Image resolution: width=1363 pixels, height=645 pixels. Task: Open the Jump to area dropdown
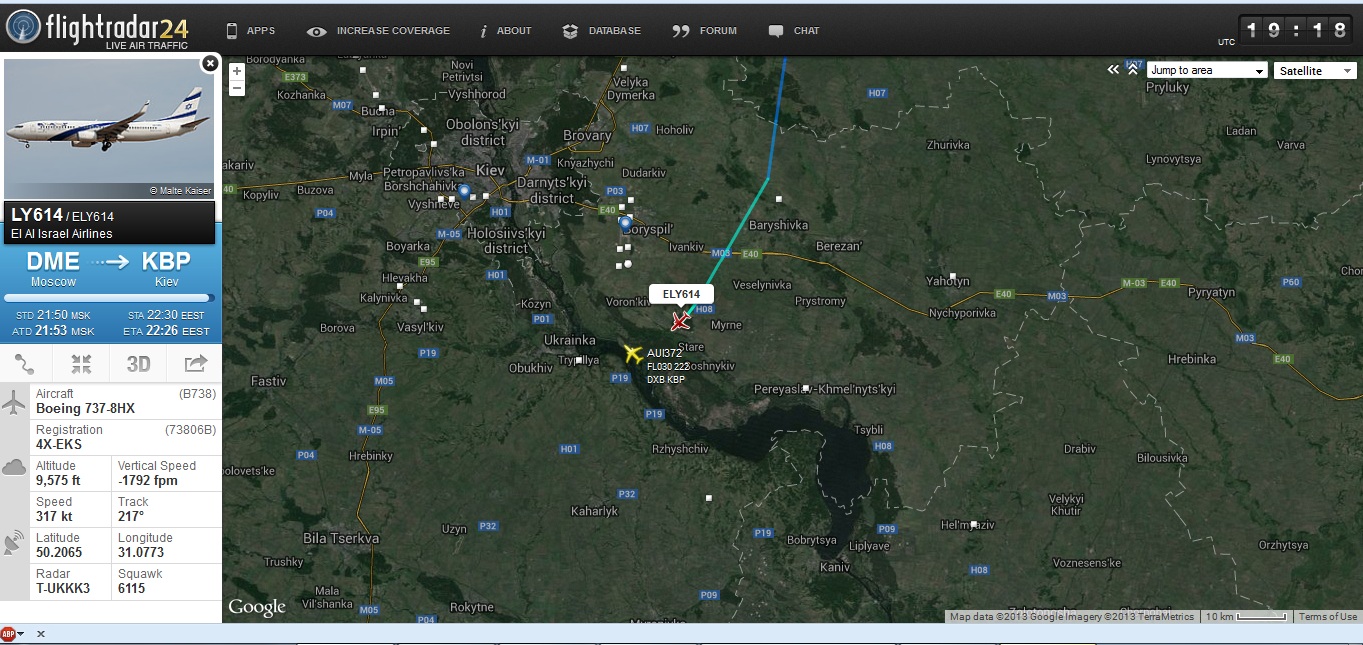click(1207, 71)
